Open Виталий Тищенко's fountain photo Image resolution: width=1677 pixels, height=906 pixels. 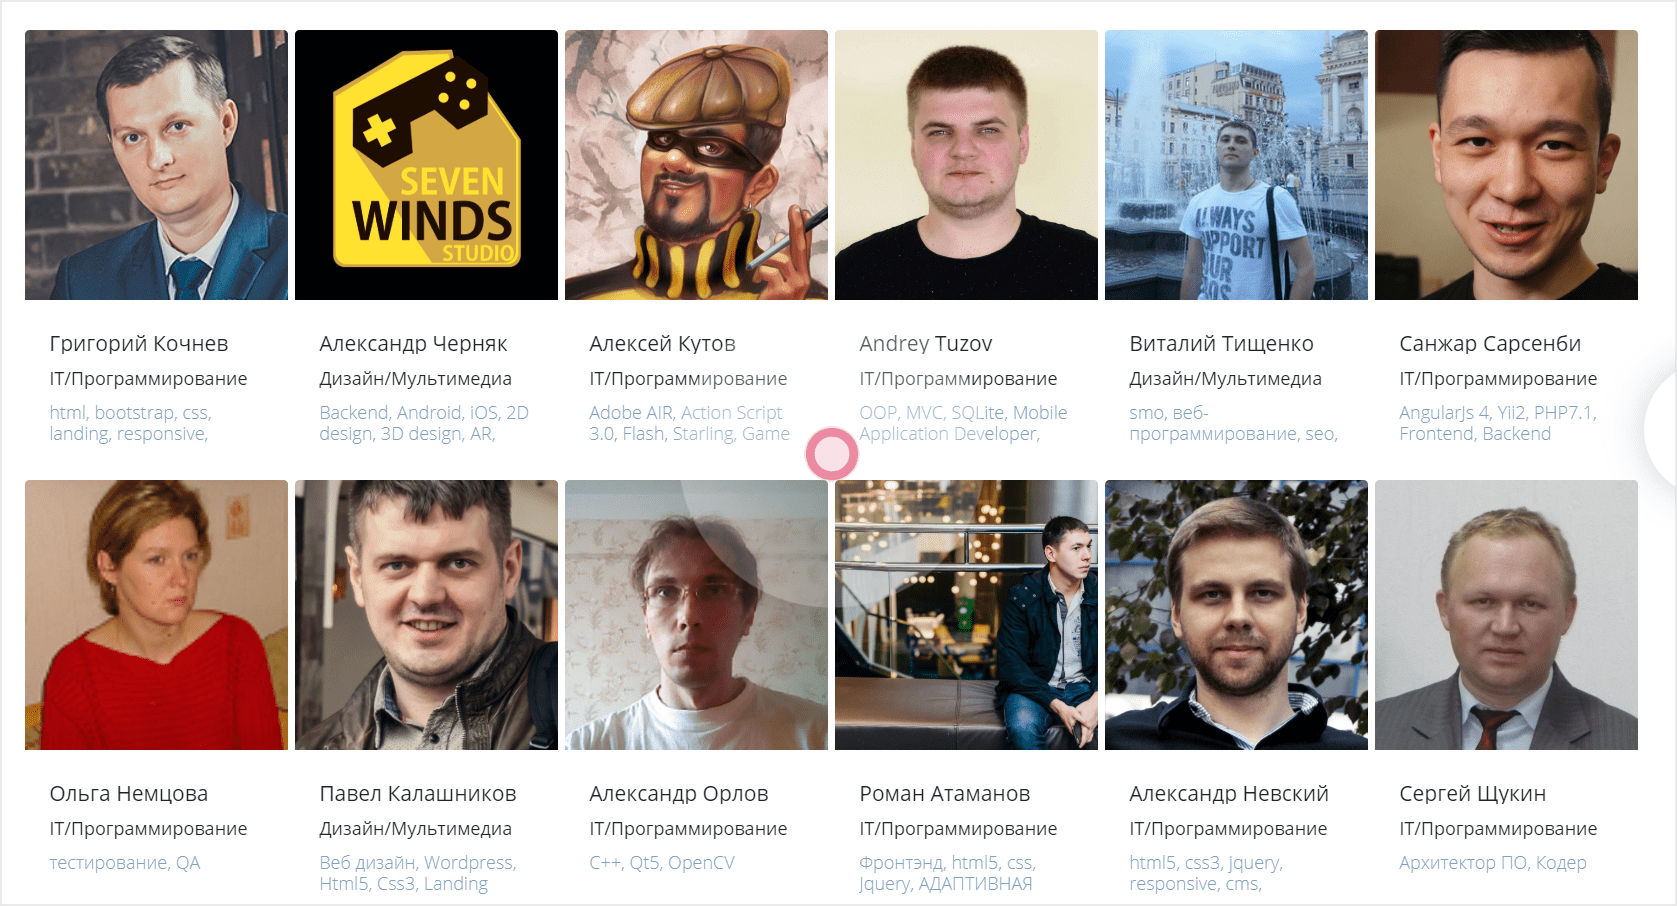(1236, 165)
